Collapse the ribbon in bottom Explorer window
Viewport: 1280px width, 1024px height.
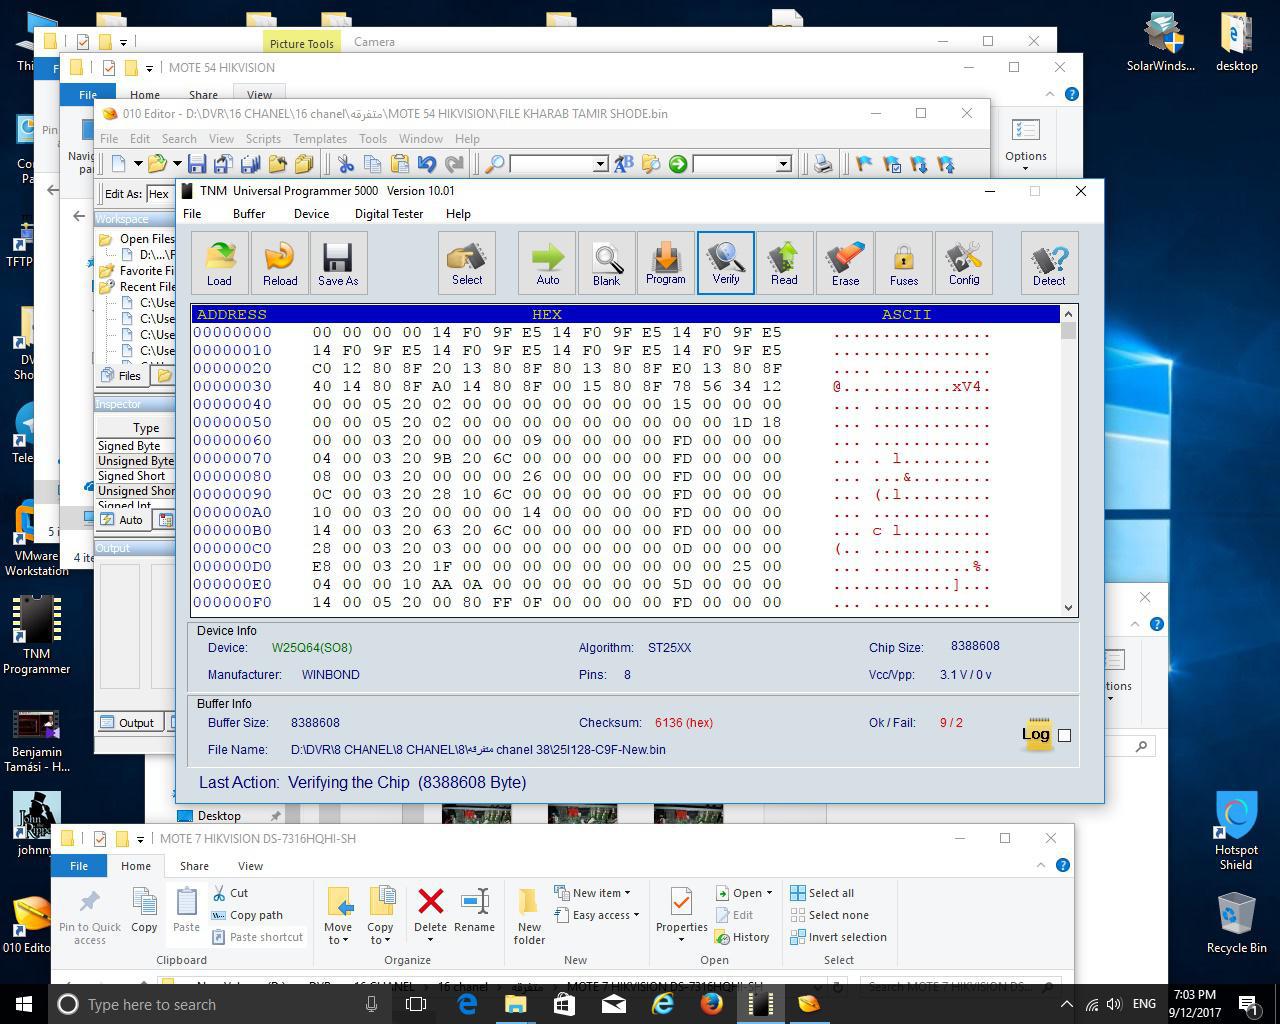(1041, 865)
